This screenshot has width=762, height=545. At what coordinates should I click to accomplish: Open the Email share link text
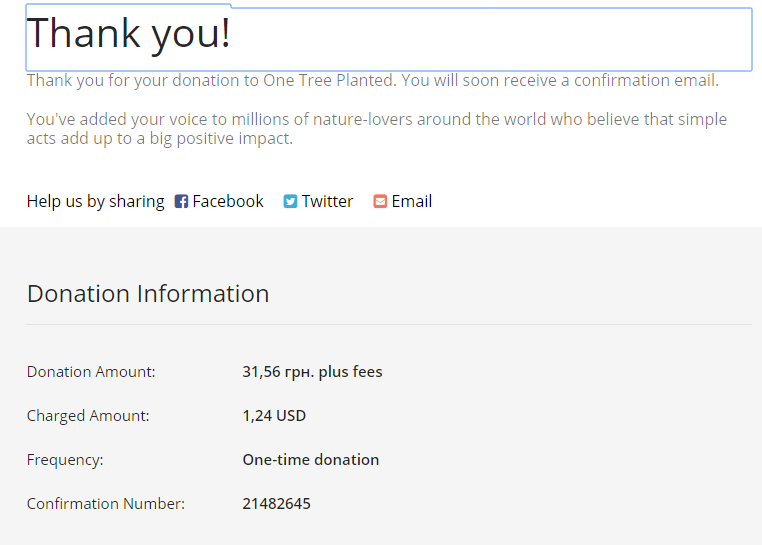pos(412,201)
